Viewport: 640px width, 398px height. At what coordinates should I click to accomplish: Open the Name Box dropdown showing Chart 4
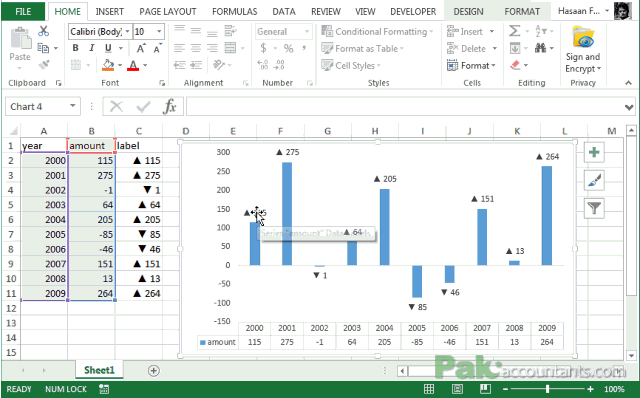(x=72, y=107)
